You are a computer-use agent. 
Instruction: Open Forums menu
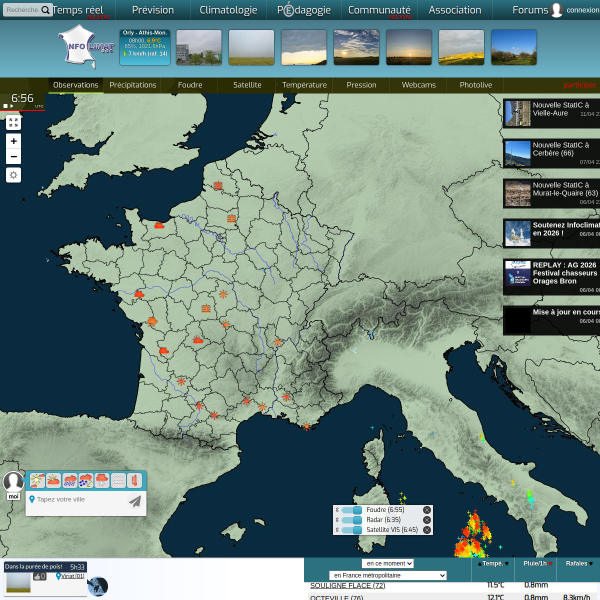[530, 10]
